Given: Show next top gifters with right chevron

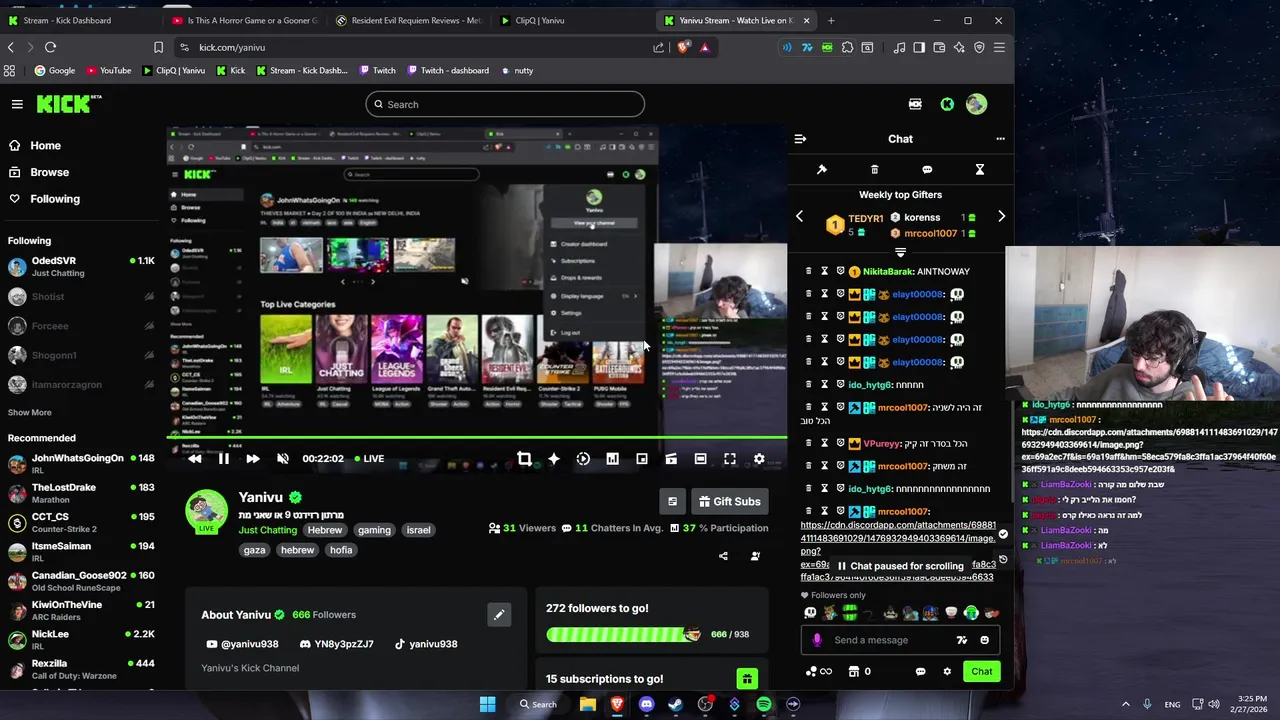Looking at the screenshot, I should 1001,217.
